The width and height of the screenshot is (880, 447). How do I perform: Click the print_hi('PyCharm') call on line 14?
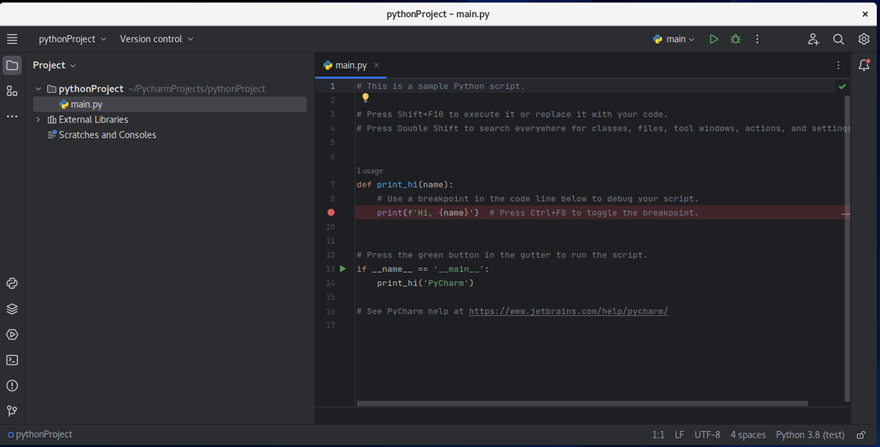coord(425,283)
